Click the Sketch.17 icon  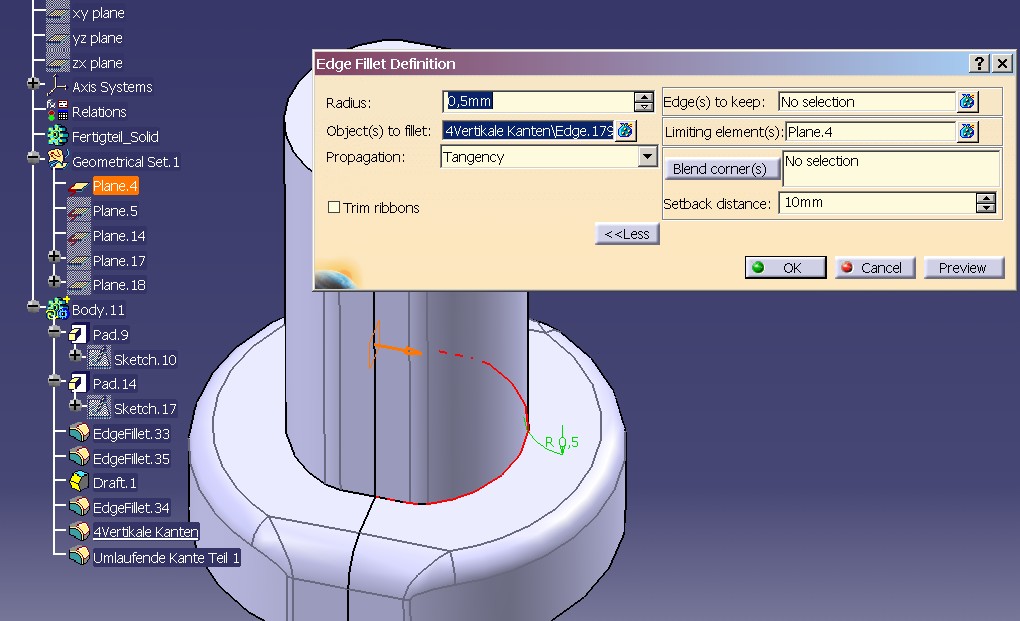coord(99,408)
